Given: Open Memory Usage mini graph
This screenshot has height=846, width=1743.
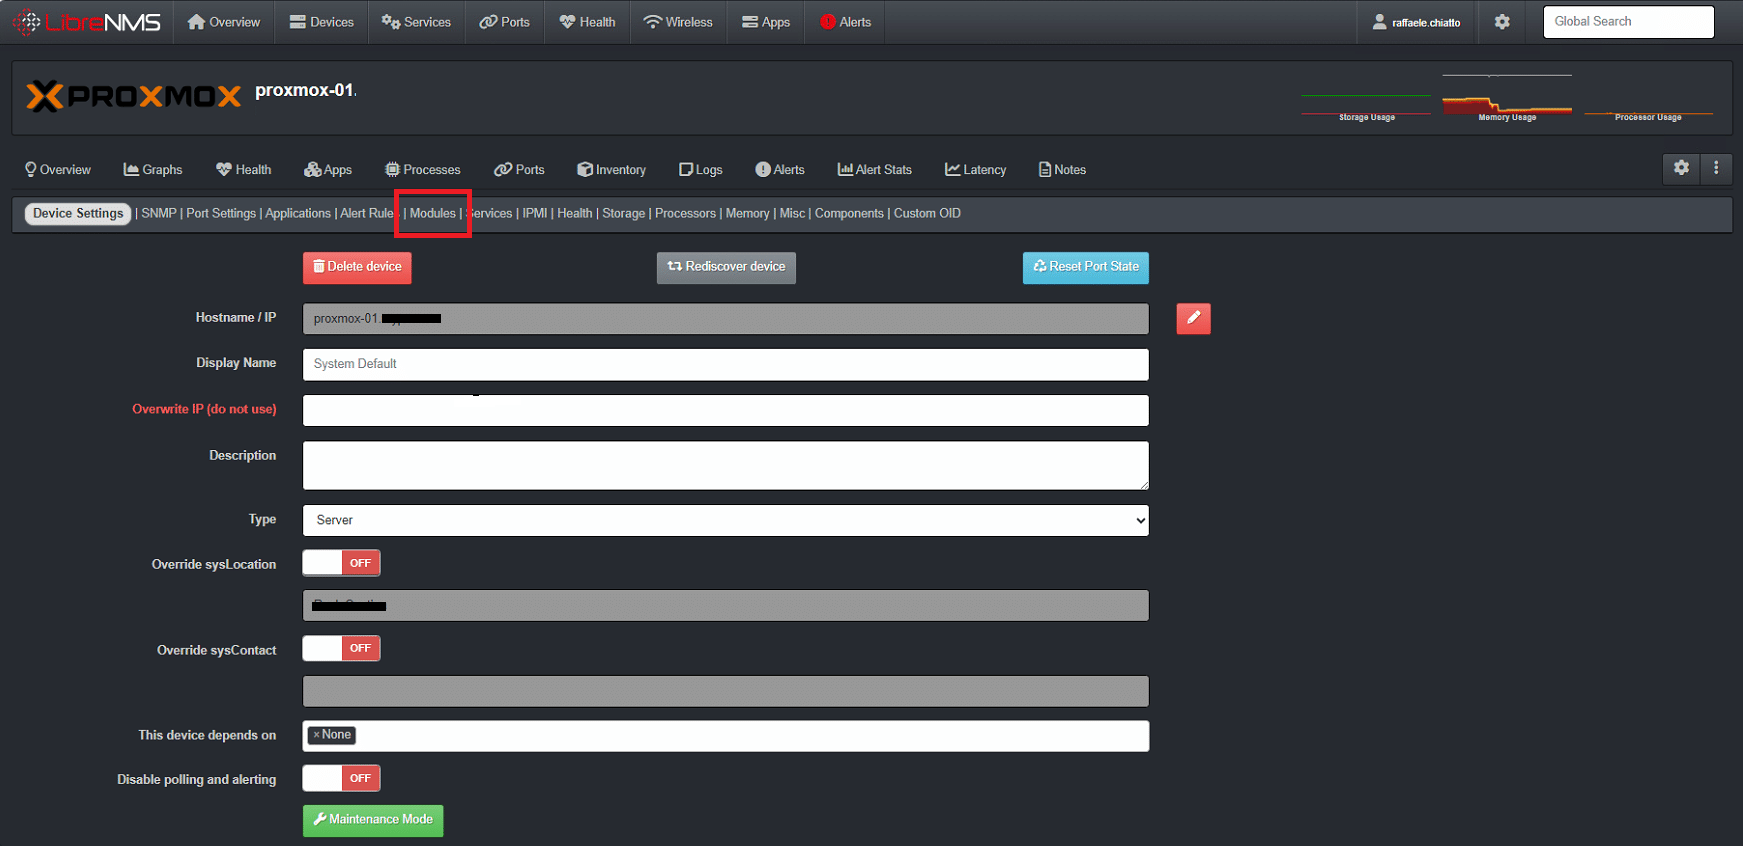Looking at the screenshot, I should tap(1507, 97).
